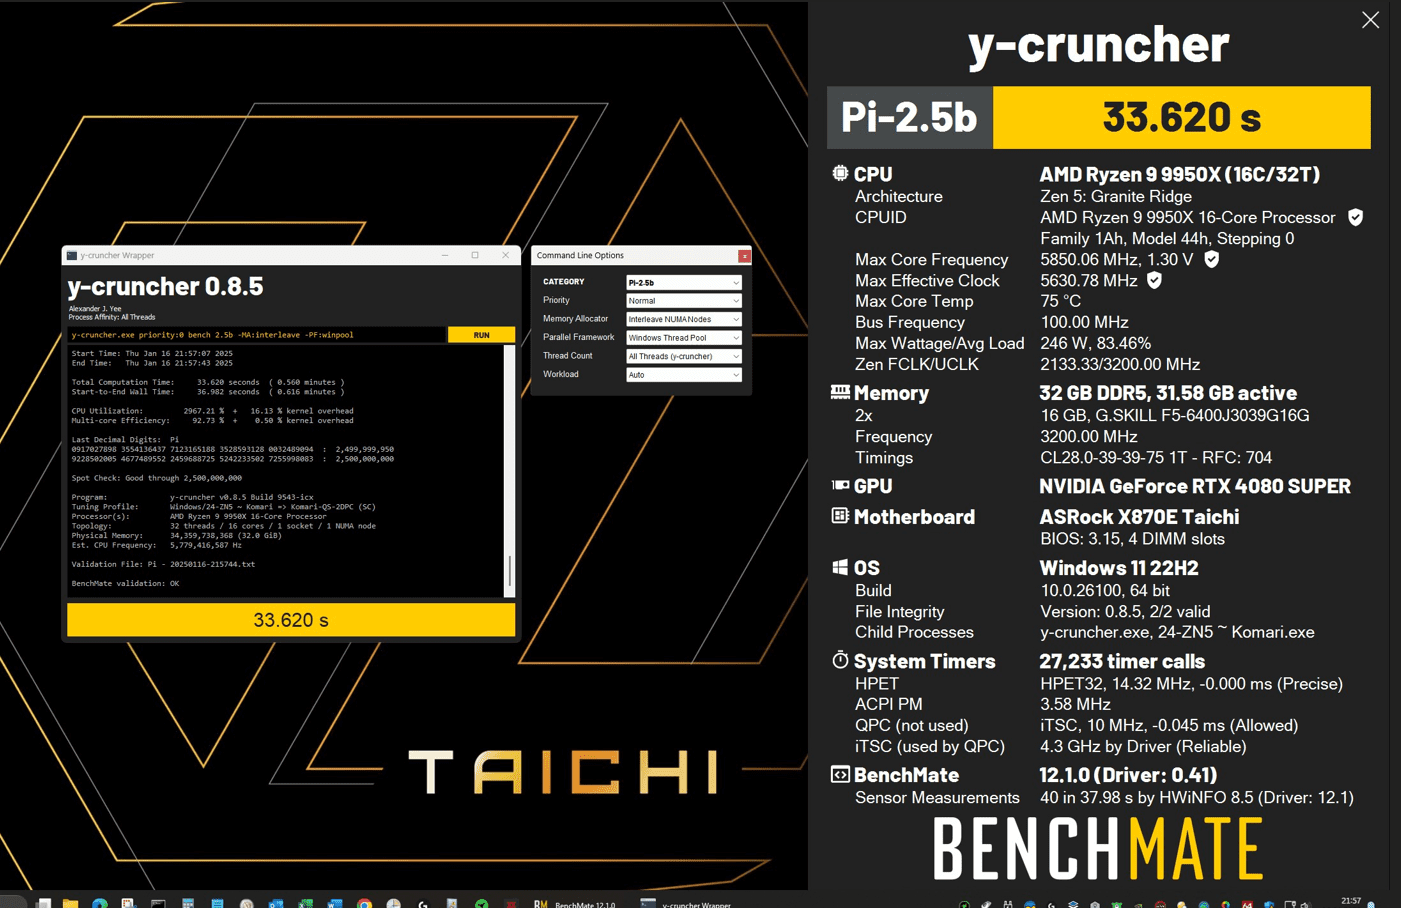Open Word from the taskbar
Viewport: 1401px width, 908px height.
pos(334,902)
